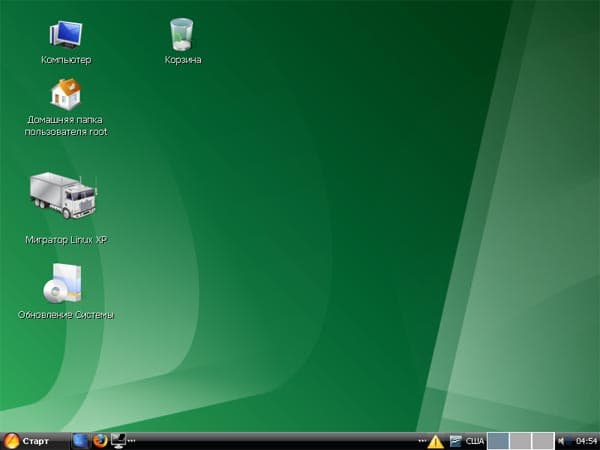Click the show desktop icon beside Старт
This screenshot has height=450, width=600.
[80, 441]
